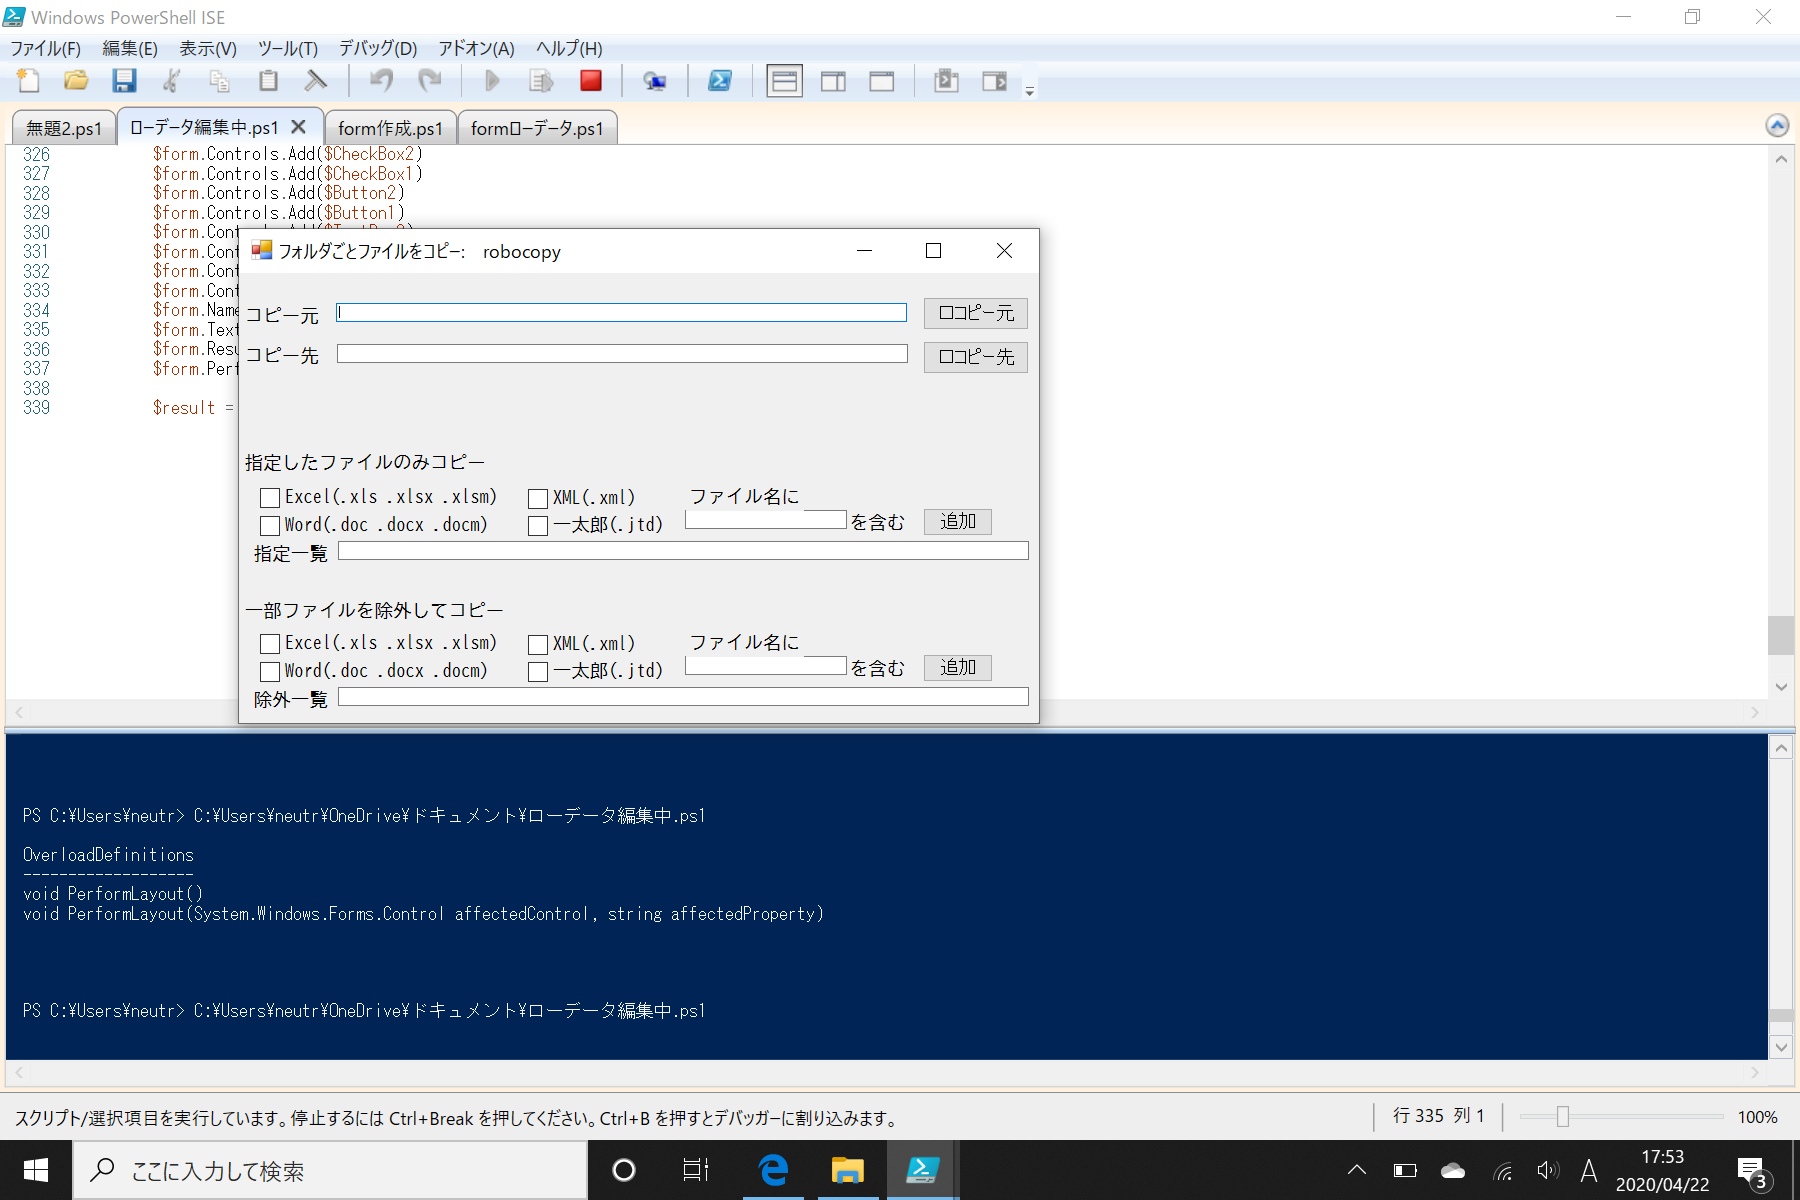Viewport: 1800px width, 1200px height.
Task: Click 追加 next to ファイル名に field
Action: tap(956, 521)
